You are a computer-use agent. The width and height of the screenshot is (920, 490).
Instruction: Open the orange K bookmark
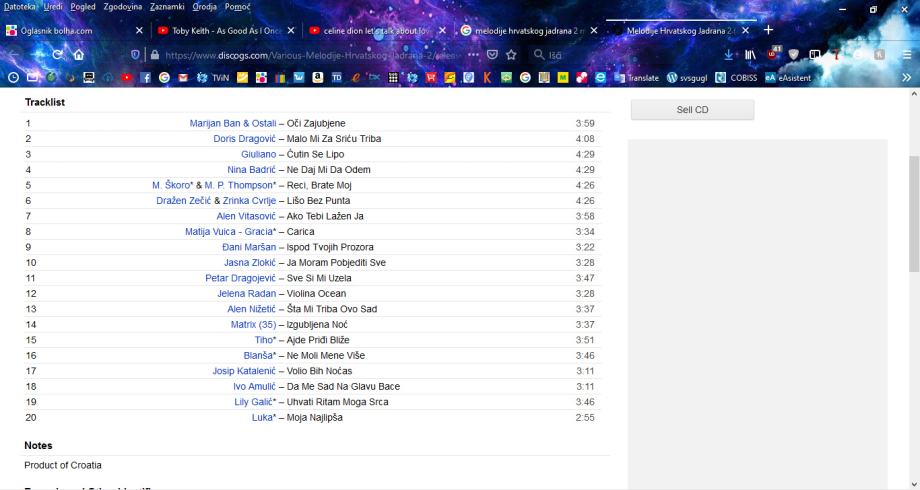click(x=487, y=77)
